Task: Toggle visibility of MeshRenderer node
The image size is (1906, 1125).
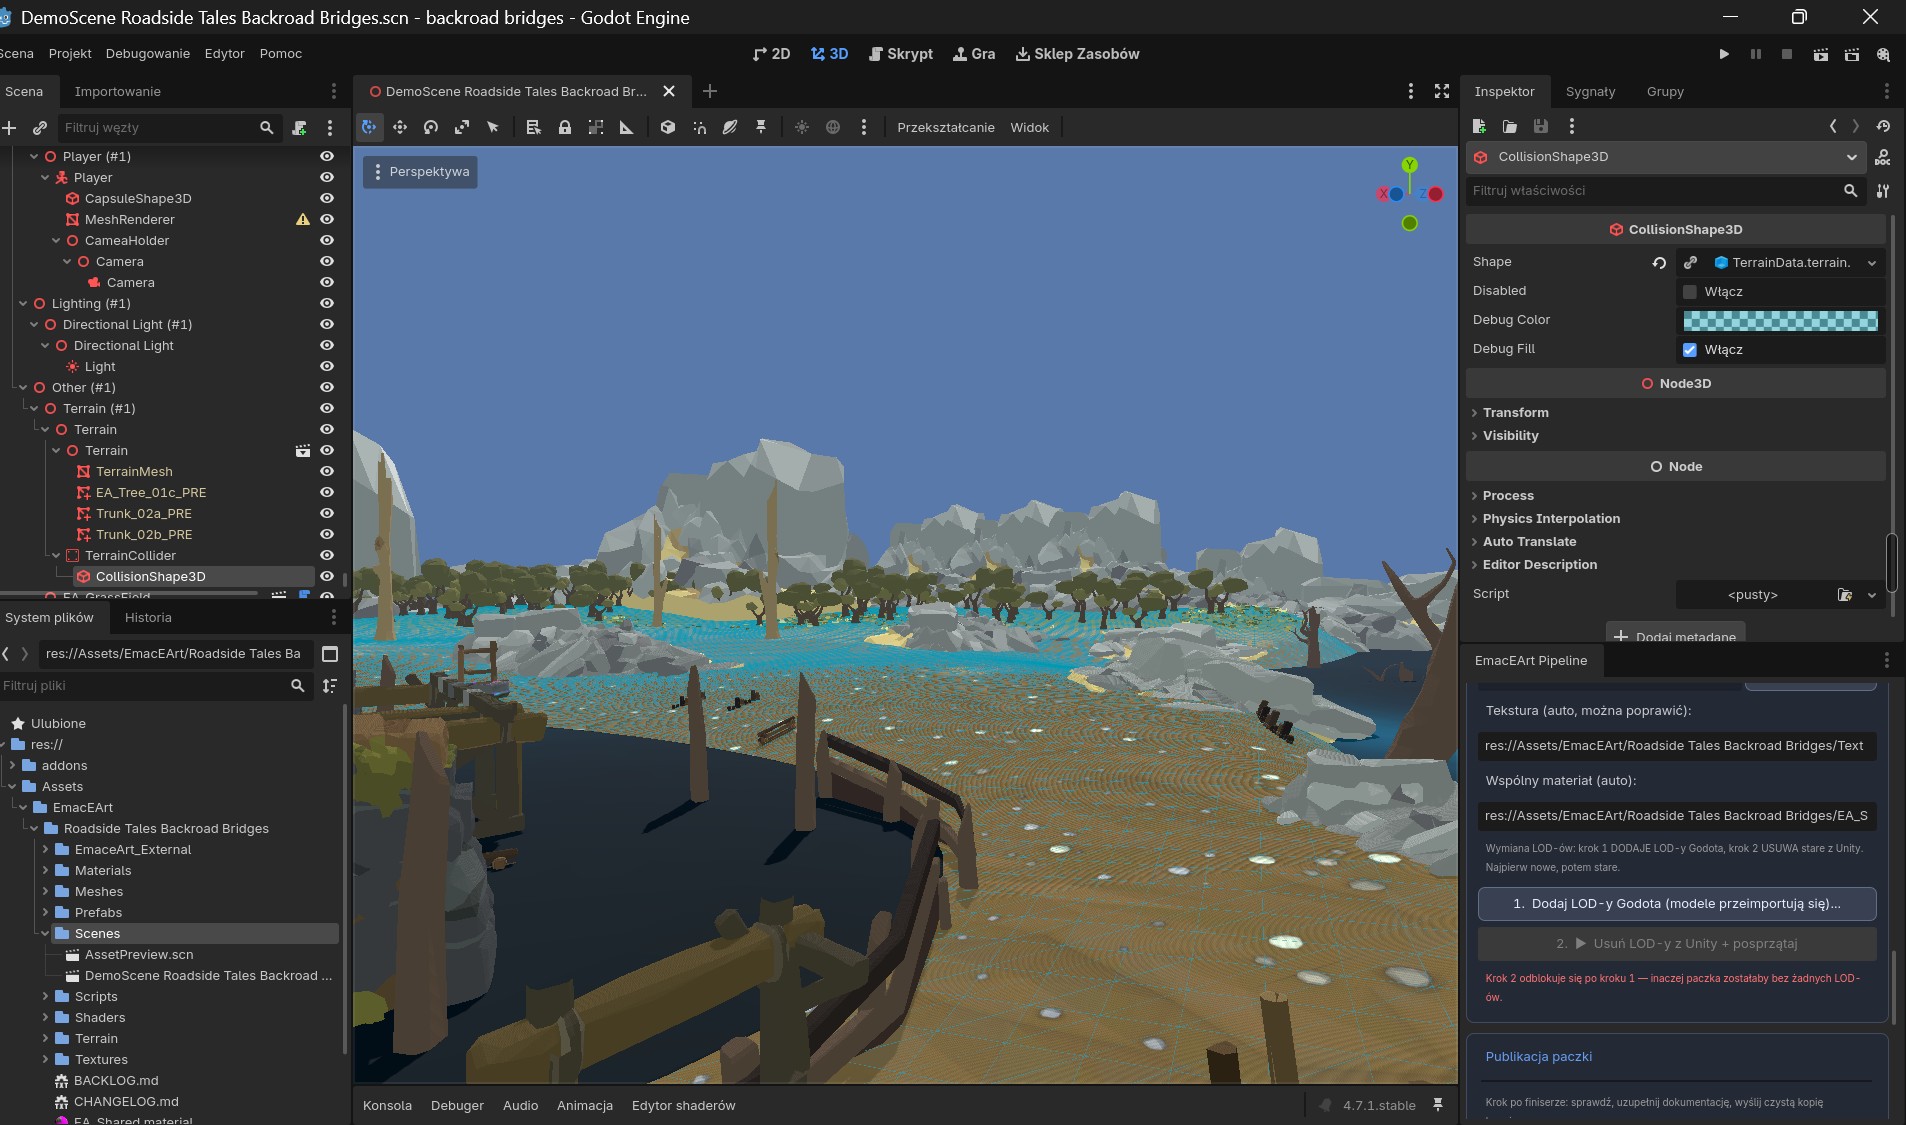Action: coord(326,219)
